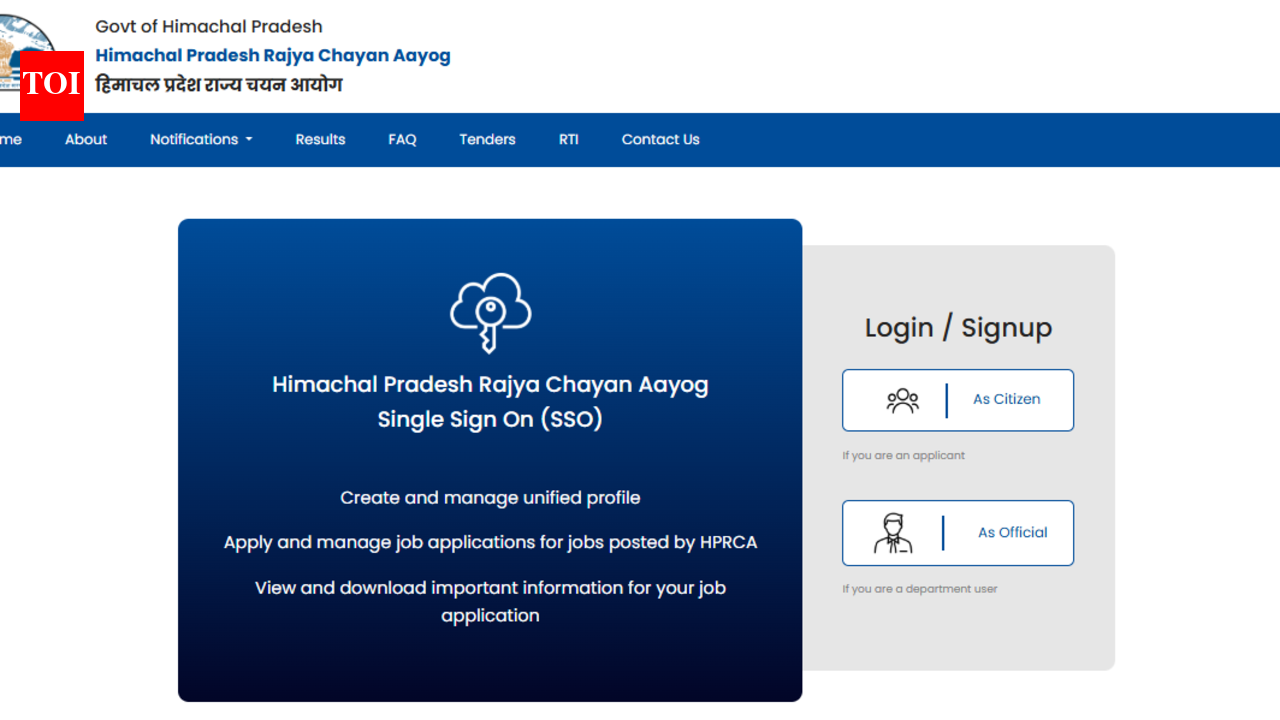1280x720 pixels.
Task: Log in As Citizen
Action: (1006, 399)
